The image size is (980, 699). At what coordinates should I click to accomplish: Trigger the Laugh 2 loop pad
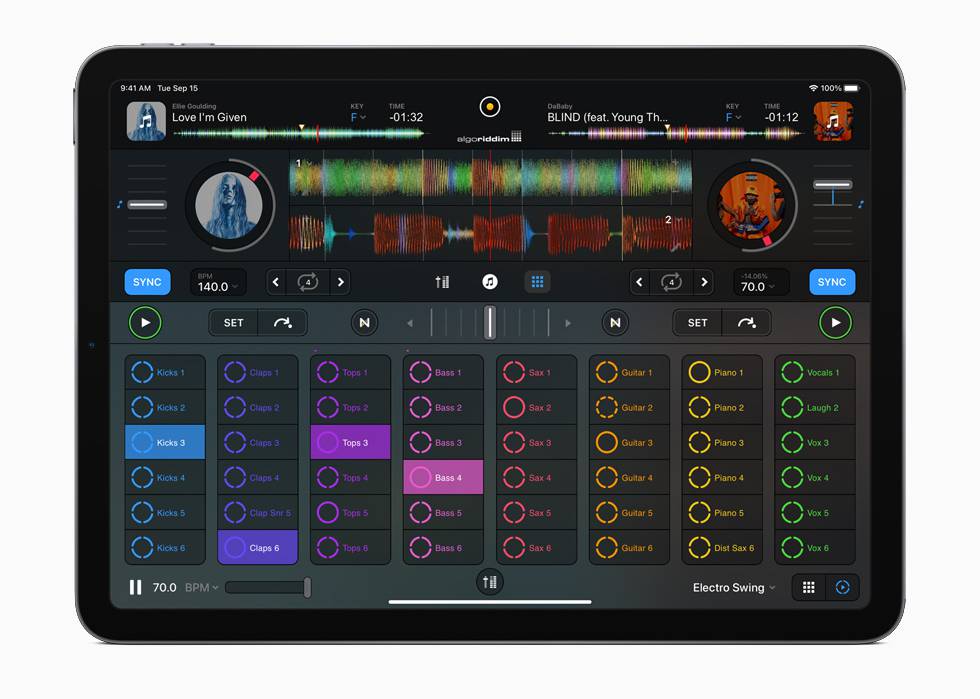tap(815, 407)
